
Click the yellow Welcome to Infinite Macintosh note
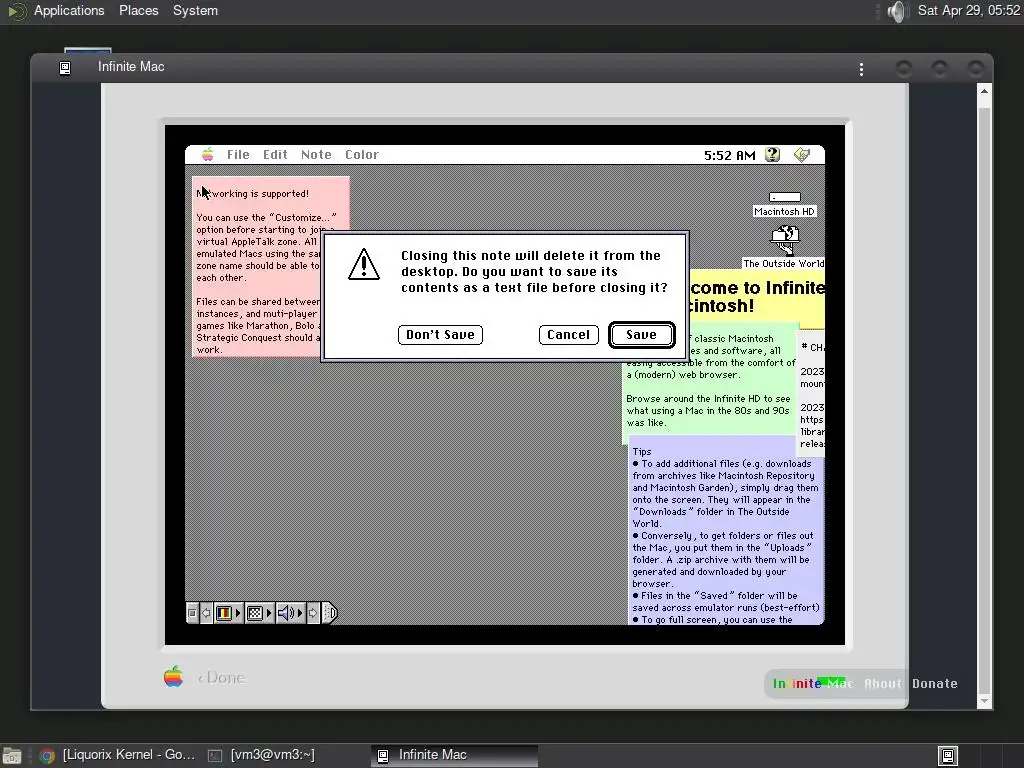(758, 297)
